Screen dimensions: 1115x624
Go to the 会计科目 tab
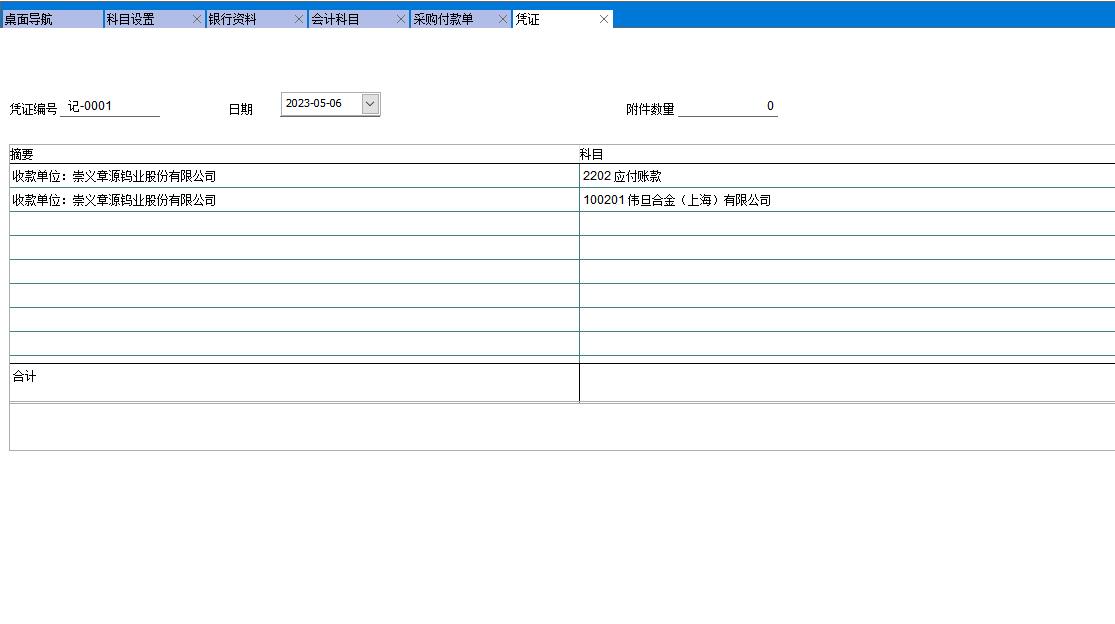[x=350, y=19]
